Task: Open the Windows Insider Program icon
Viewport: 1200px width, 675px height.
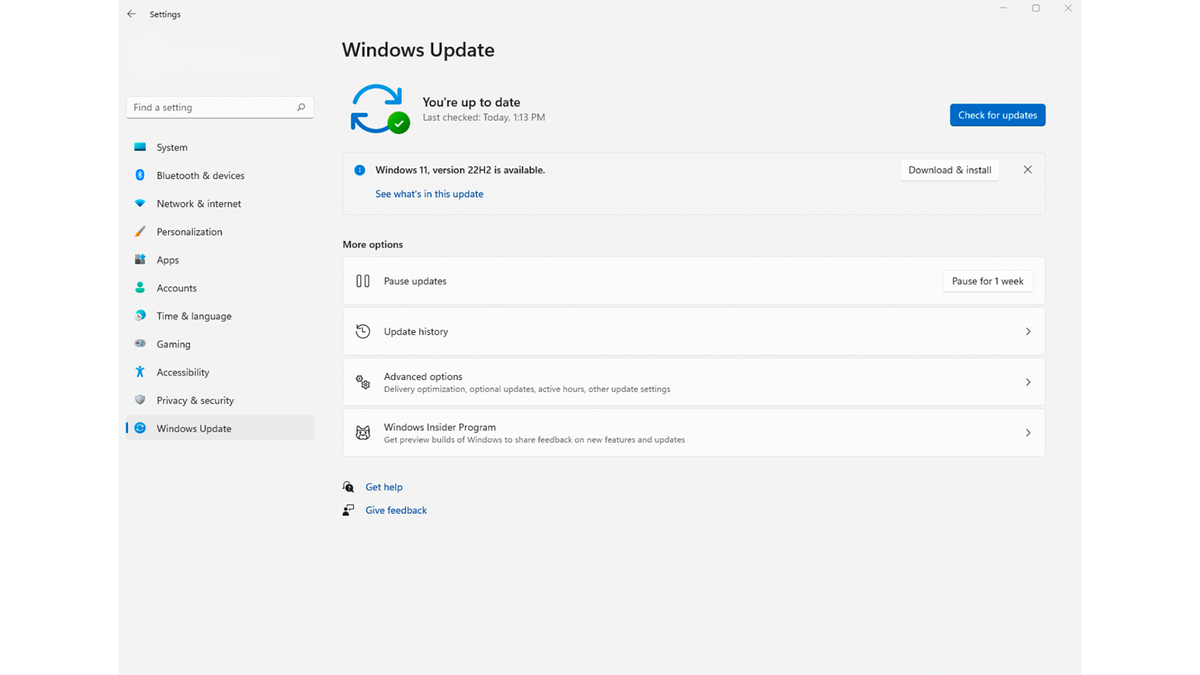Action: [x=362, y=432]
